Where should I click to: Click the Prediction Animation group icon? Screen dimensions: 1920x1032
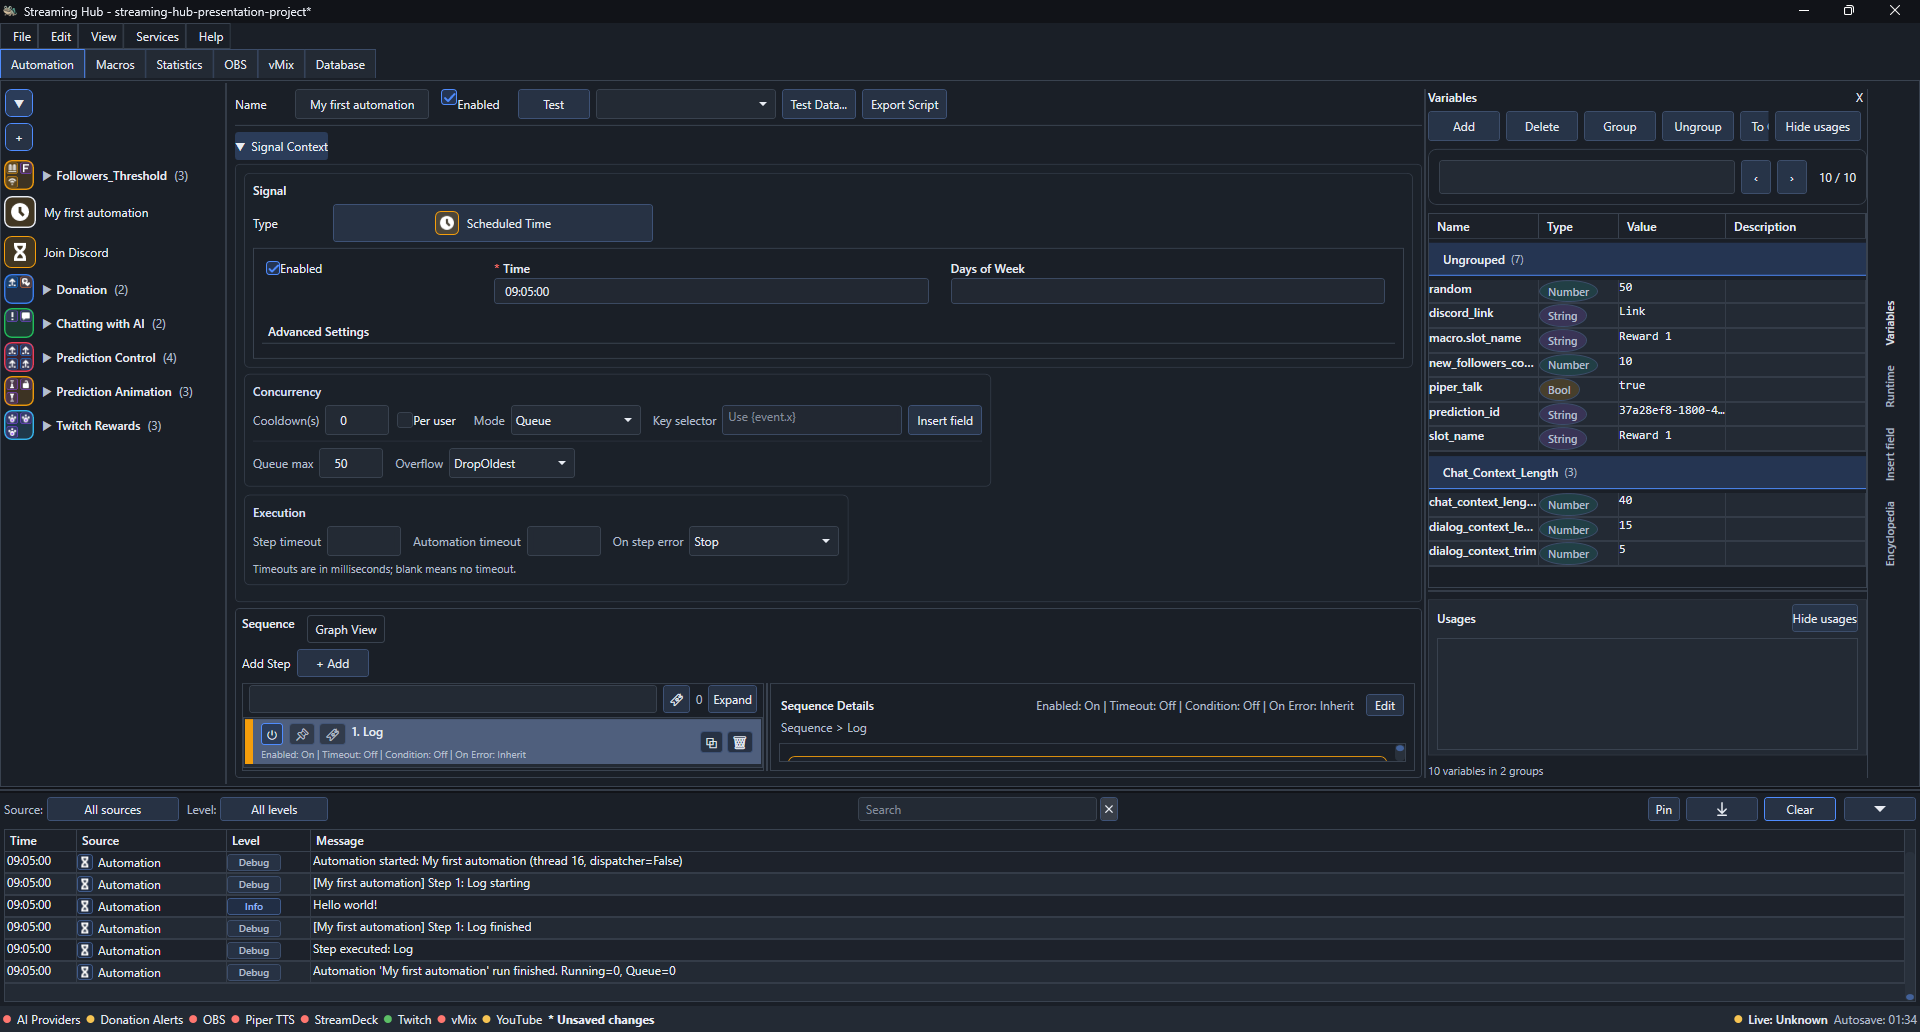pos(20,391)
